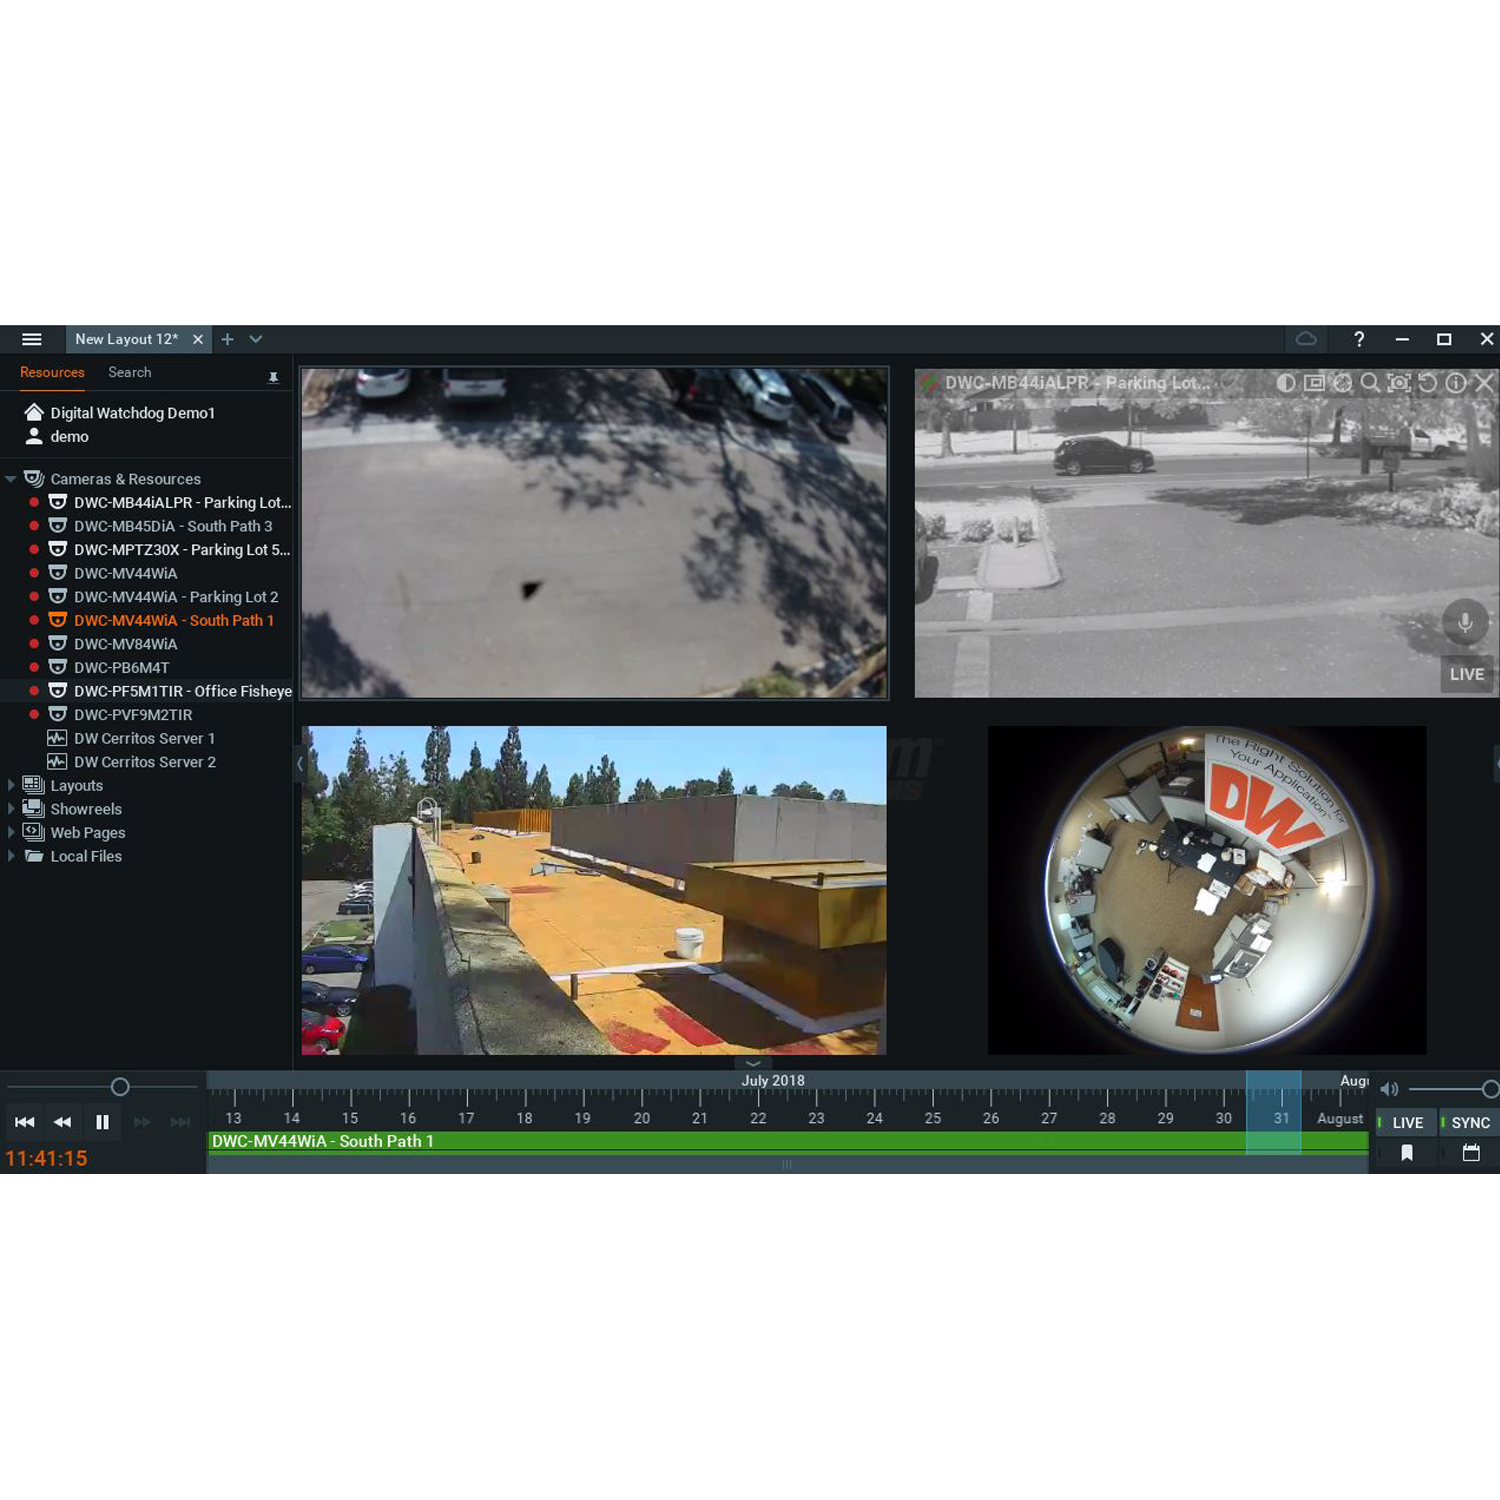
Task: Take a screenshot with the camera icon
Action: [1399, 383]
